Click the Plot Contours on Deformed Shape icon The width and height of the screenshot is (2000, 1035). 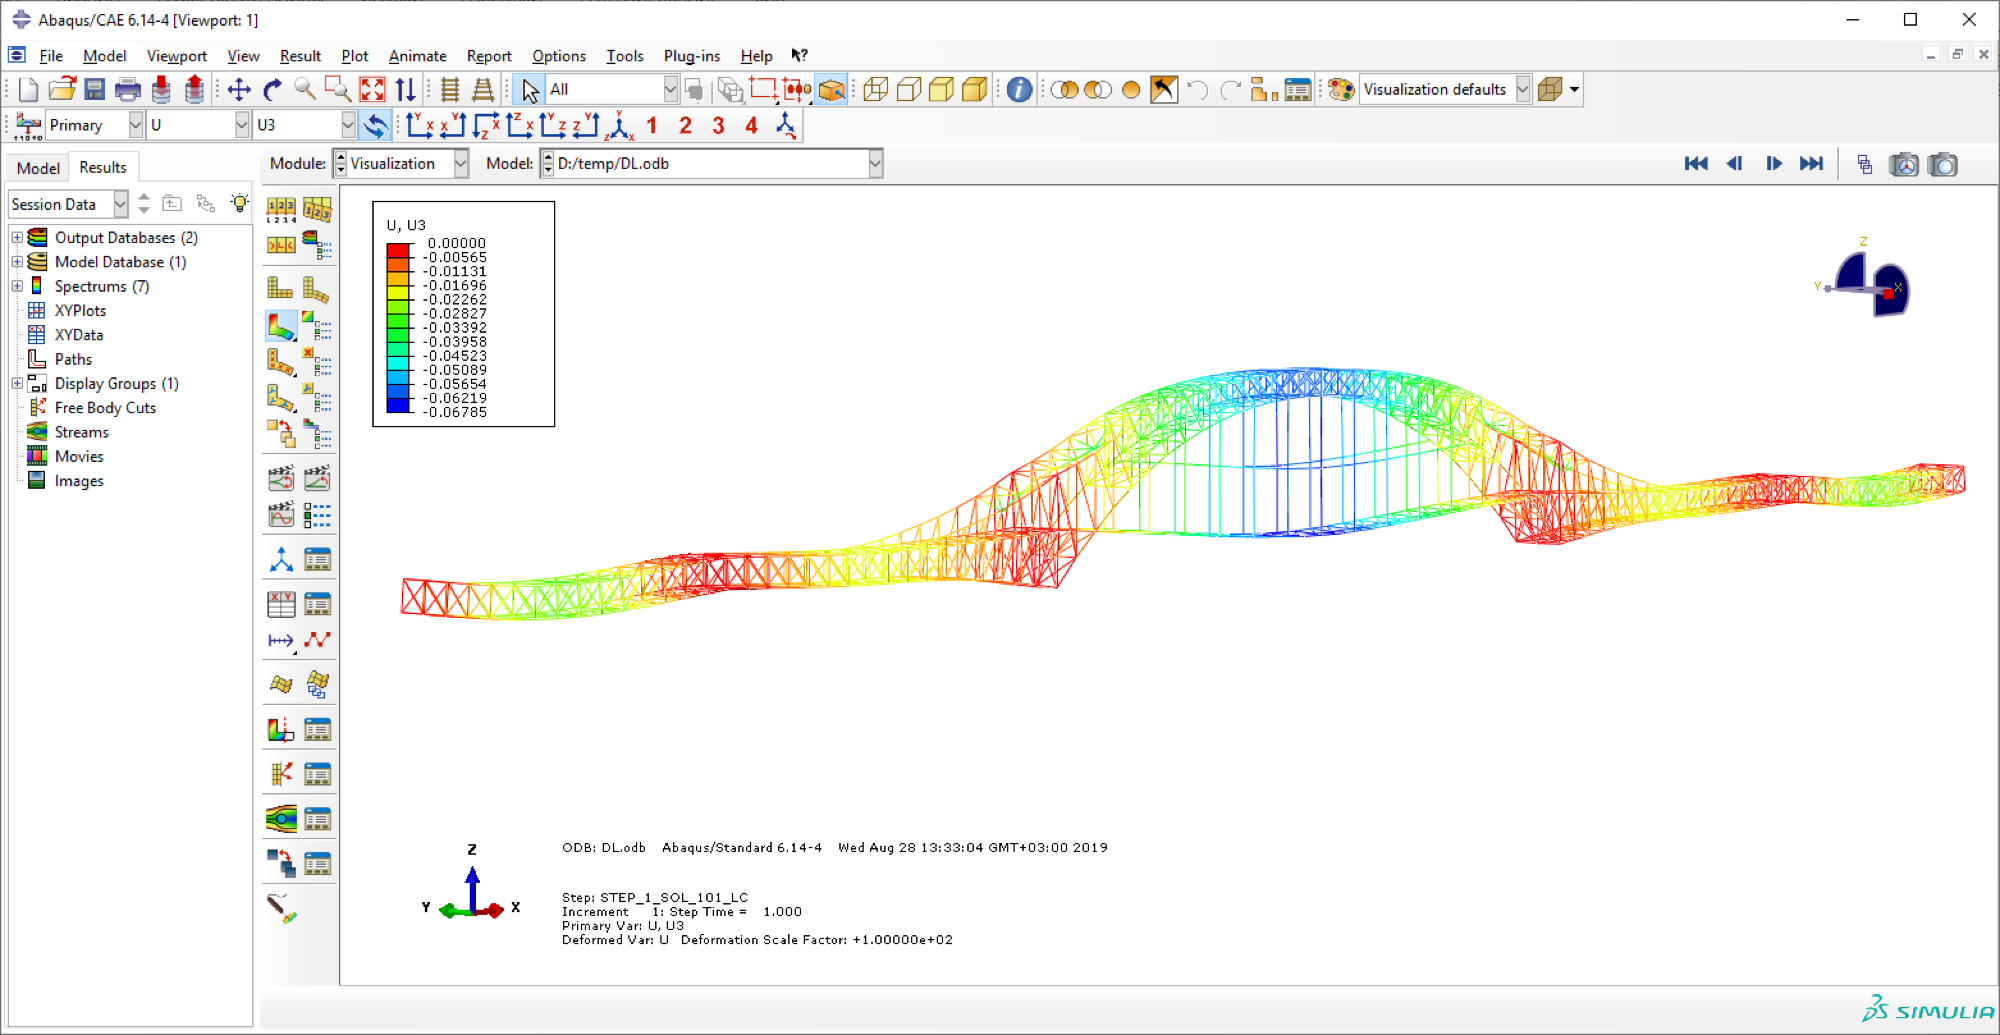pos(281,326)
